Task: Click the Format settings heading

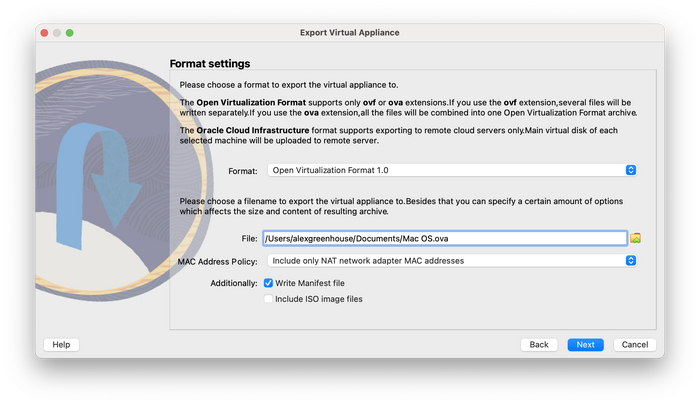Action: [x=210, y=64]
